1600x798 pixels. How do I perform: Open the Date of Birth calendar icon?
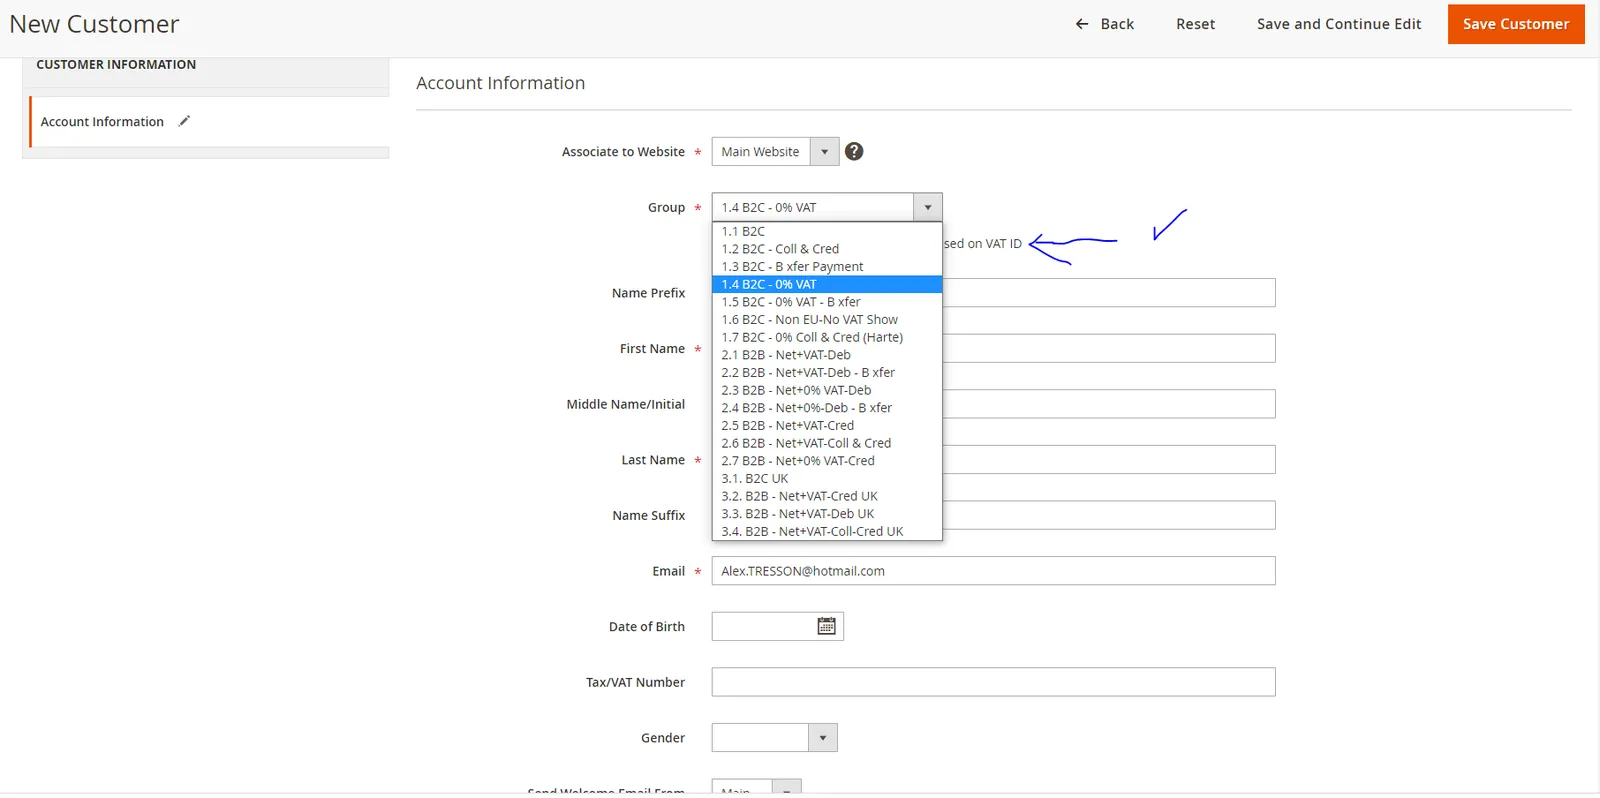(826, 626)
